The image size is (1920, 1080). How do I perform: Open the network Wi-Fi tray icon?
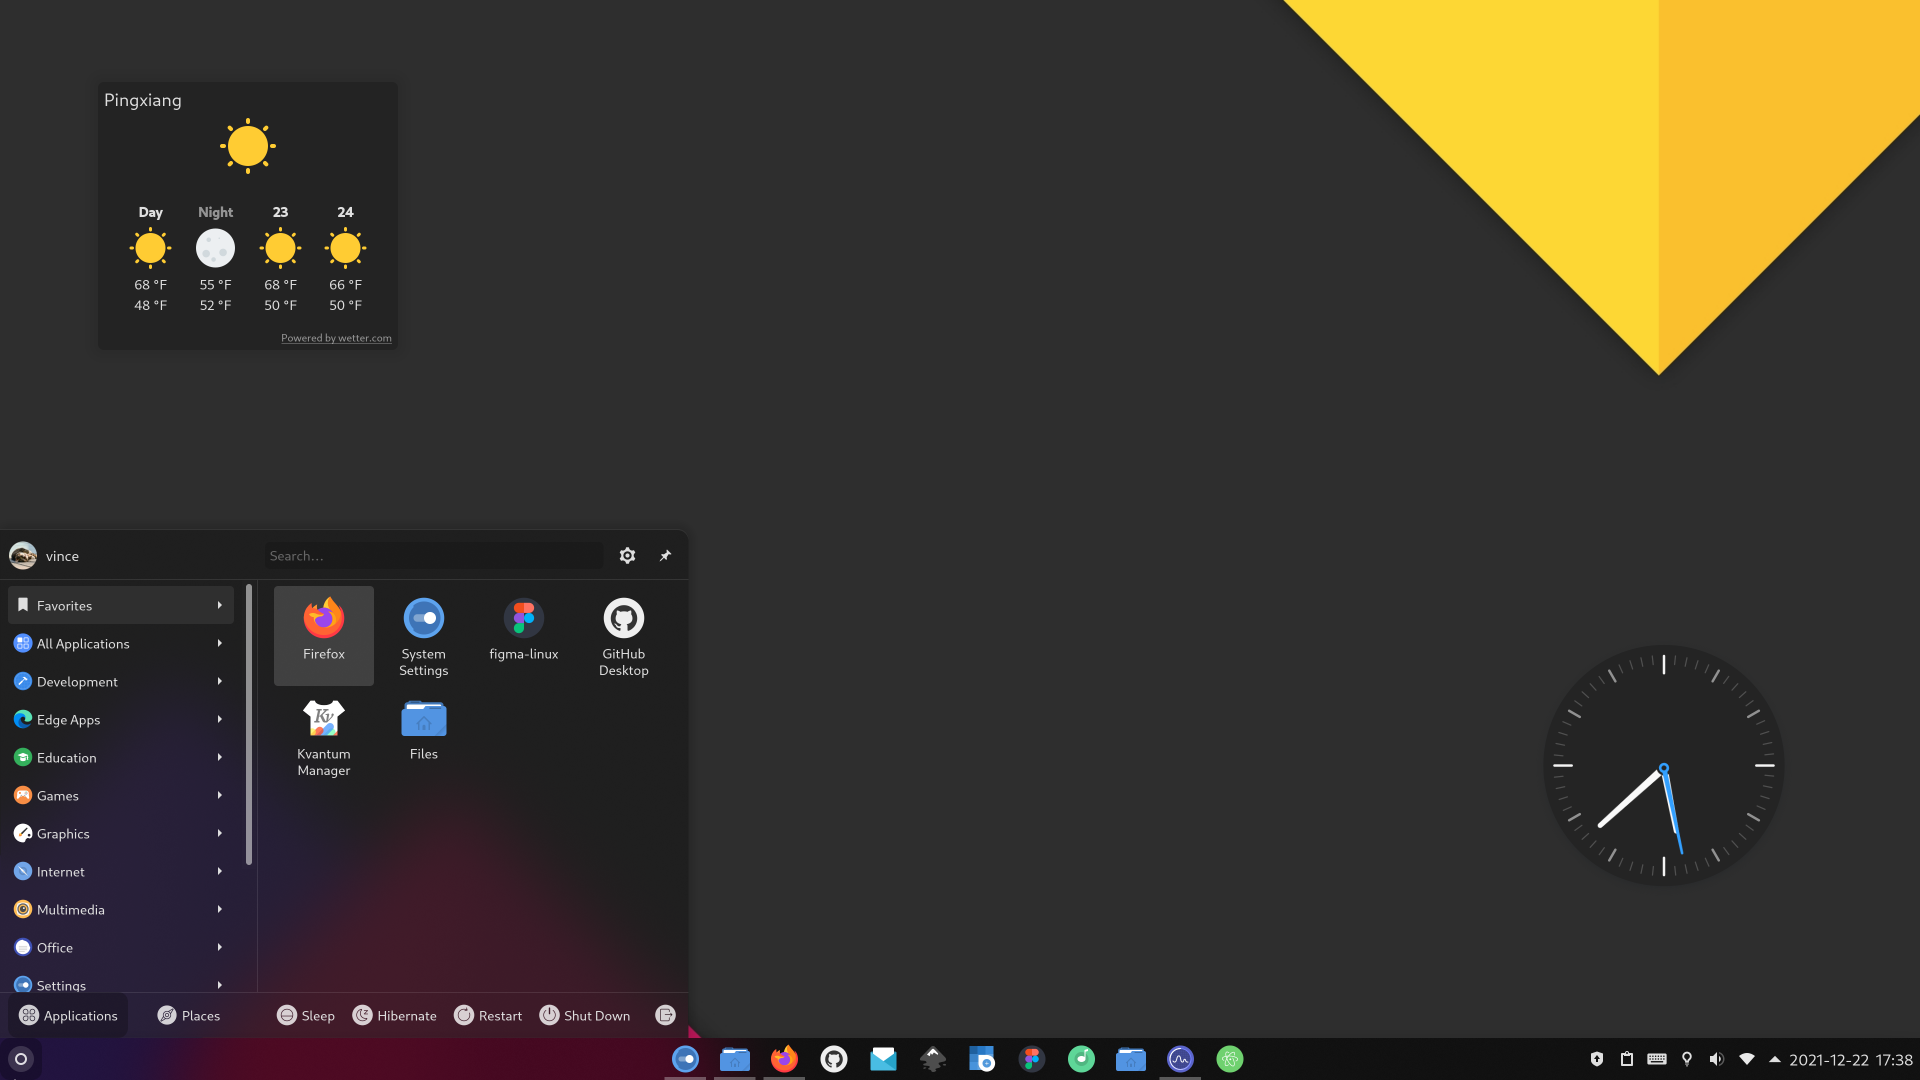[1747, 1059]
